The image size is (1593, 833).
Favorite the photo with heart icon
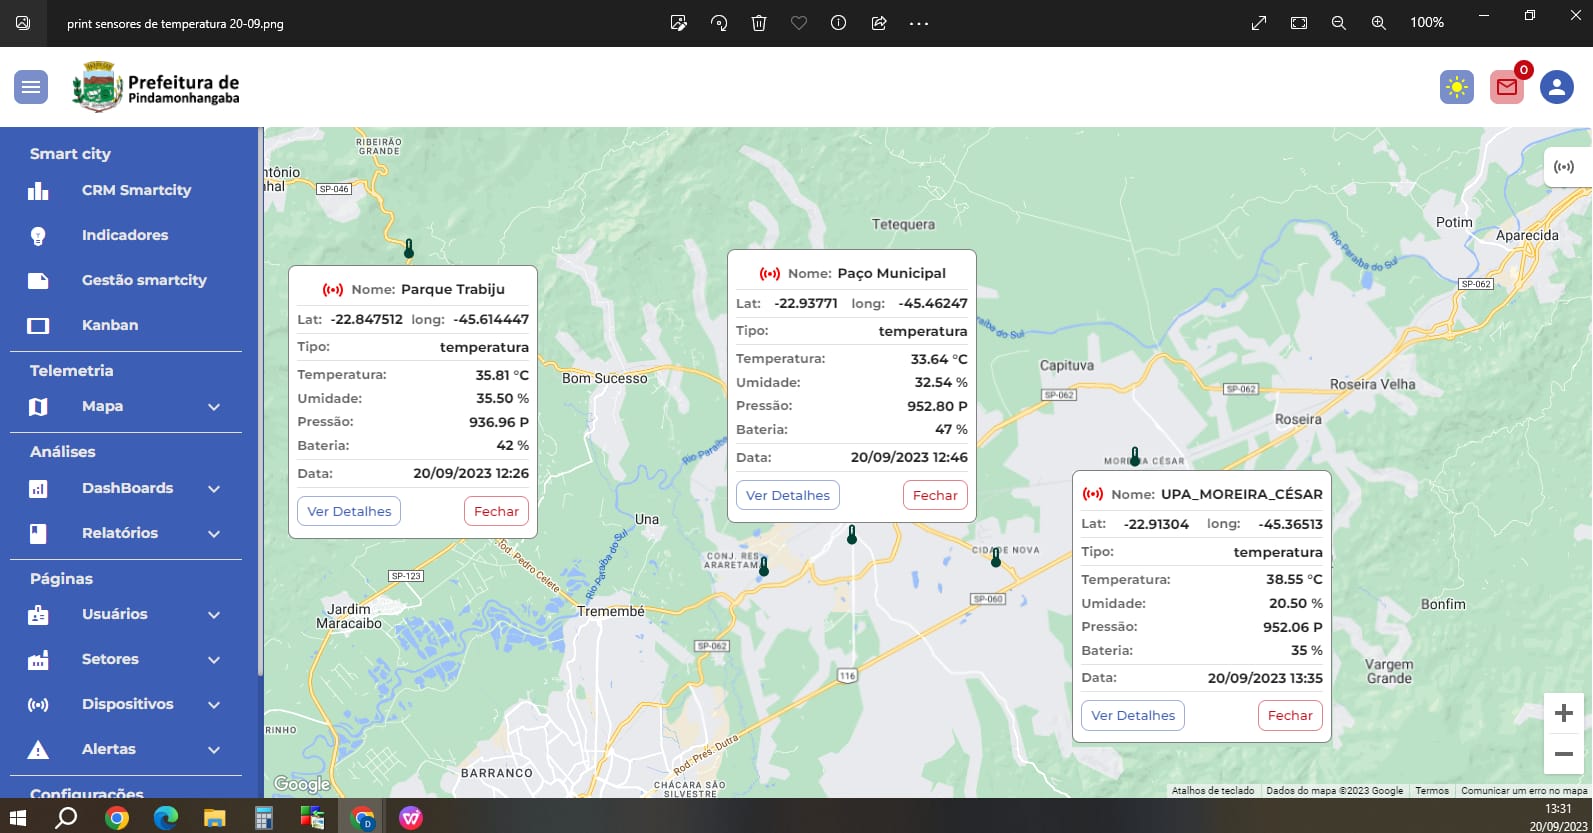tap(799, 23)
